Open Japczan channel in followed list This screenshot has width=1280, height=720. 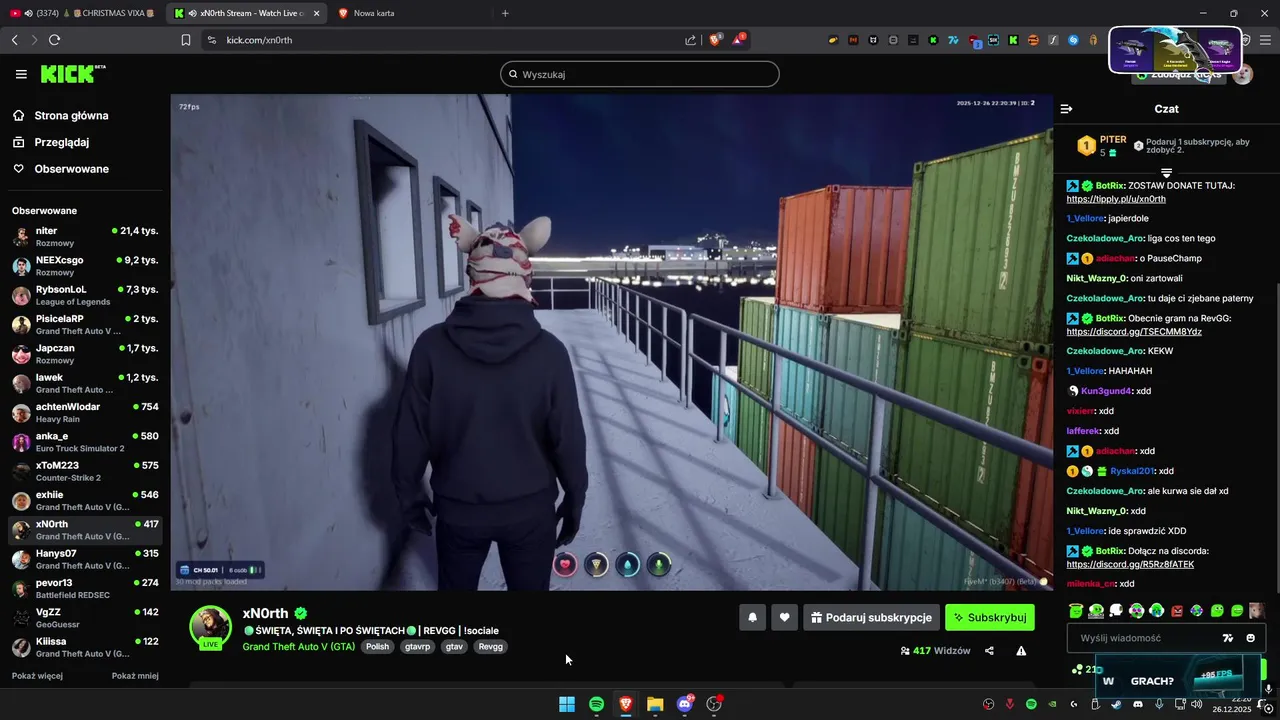(x=85, y=354)
